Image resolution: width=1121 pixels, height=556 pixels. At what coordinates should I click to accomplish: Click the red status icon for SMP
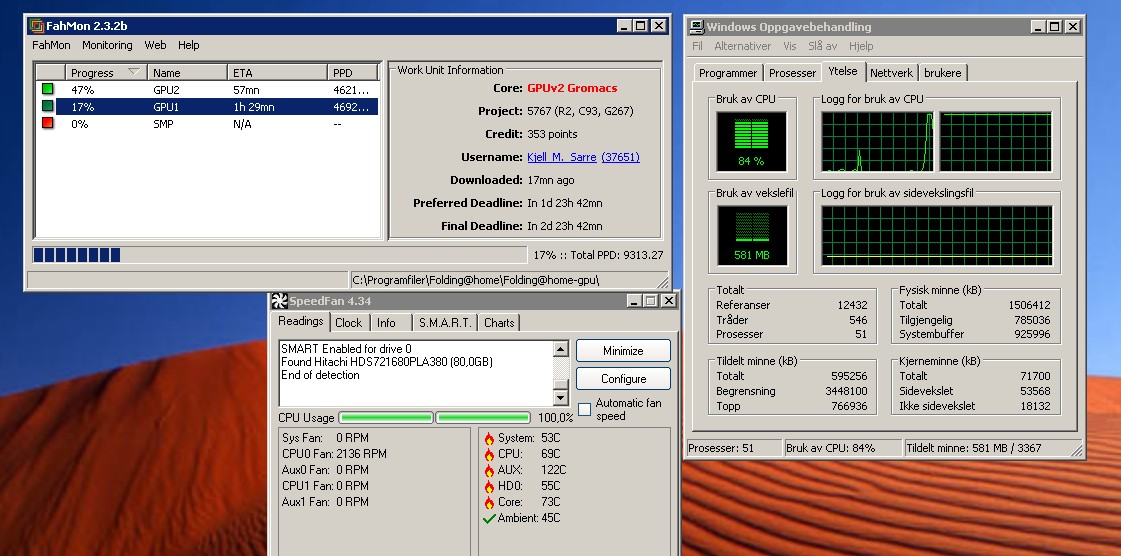pyautogui.click(x=47, y=124)
